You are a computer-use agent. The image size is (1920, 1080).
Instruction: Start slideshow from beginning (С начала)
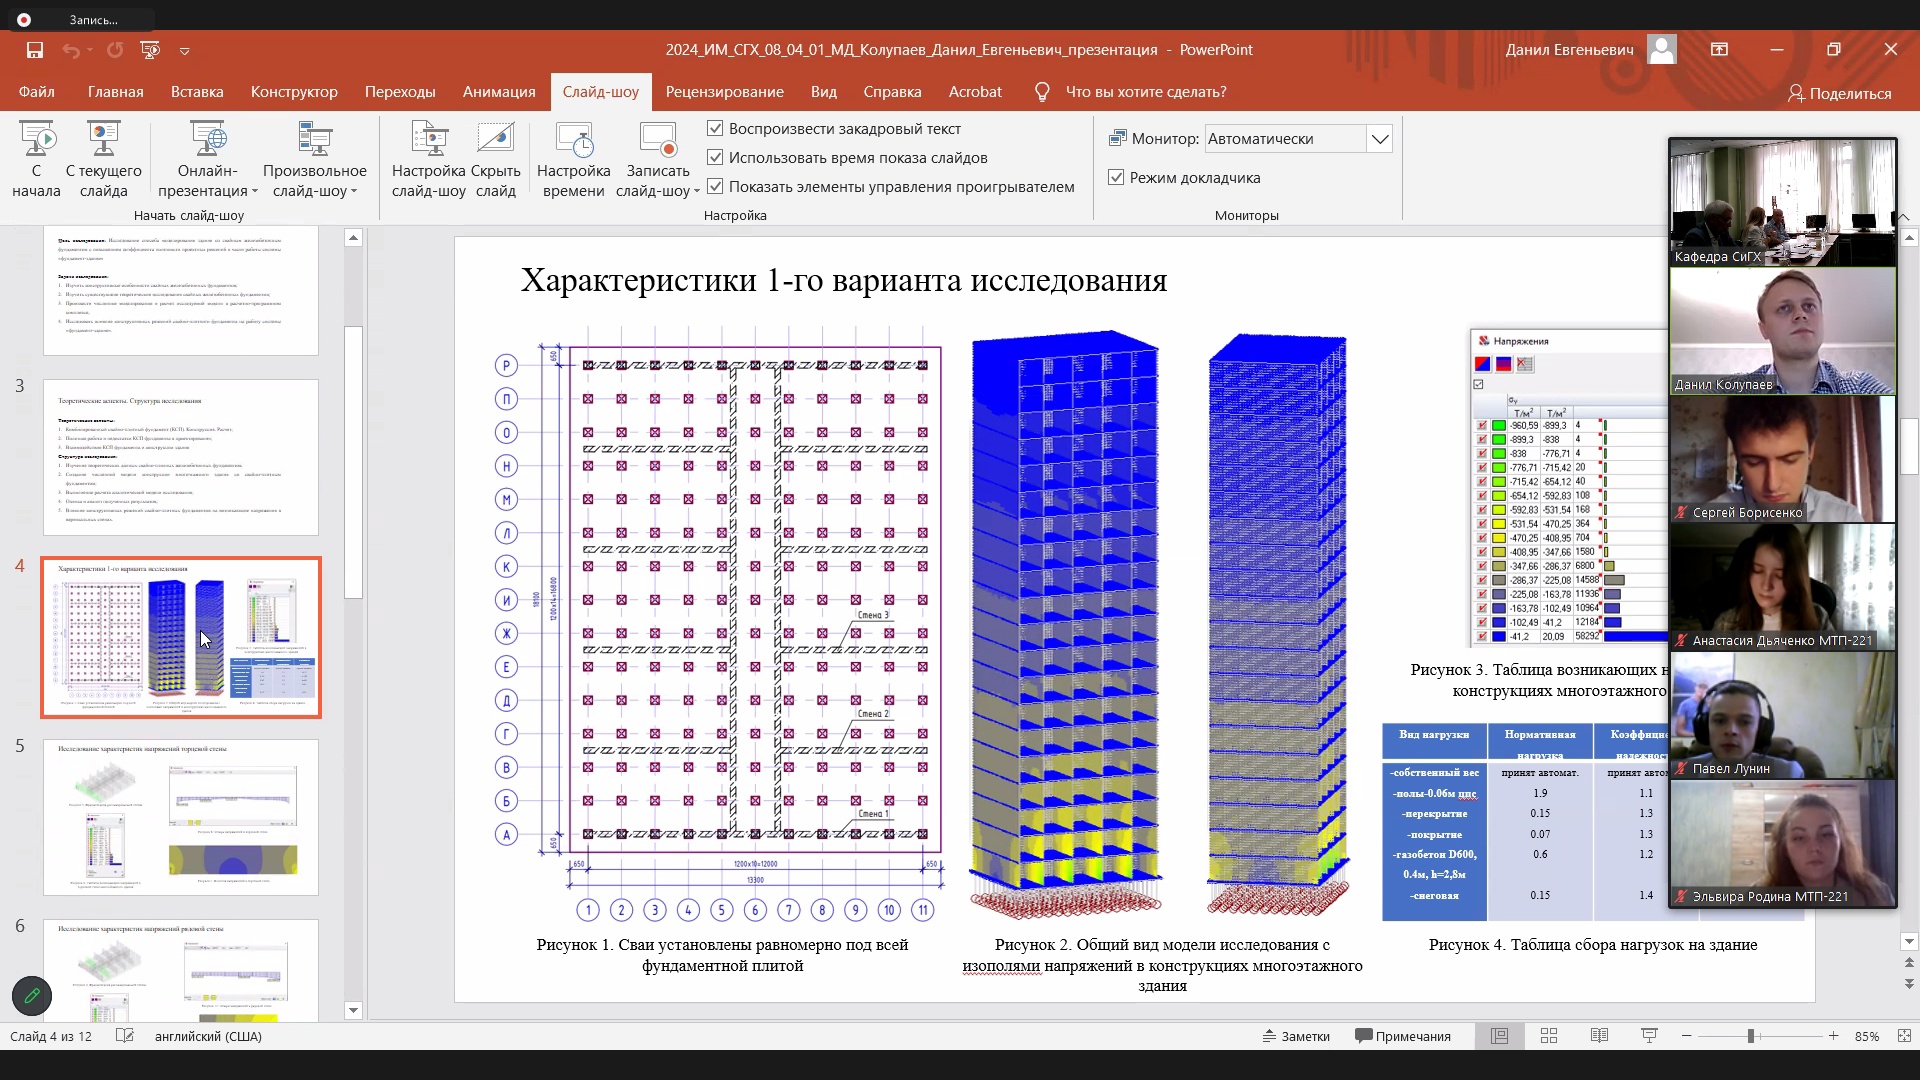pos(36,160)
